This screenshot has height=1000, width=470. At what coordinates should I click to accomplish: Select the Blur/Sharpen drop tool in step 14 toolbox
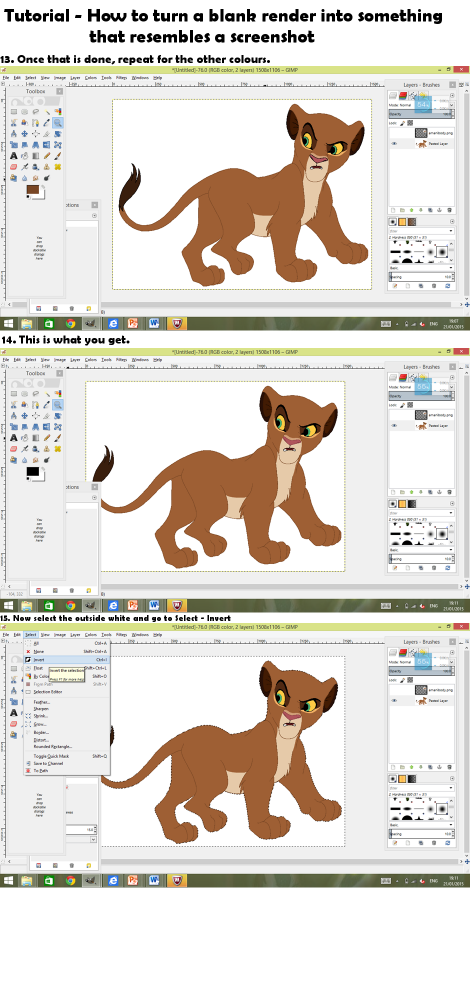(x=25, y=459)
